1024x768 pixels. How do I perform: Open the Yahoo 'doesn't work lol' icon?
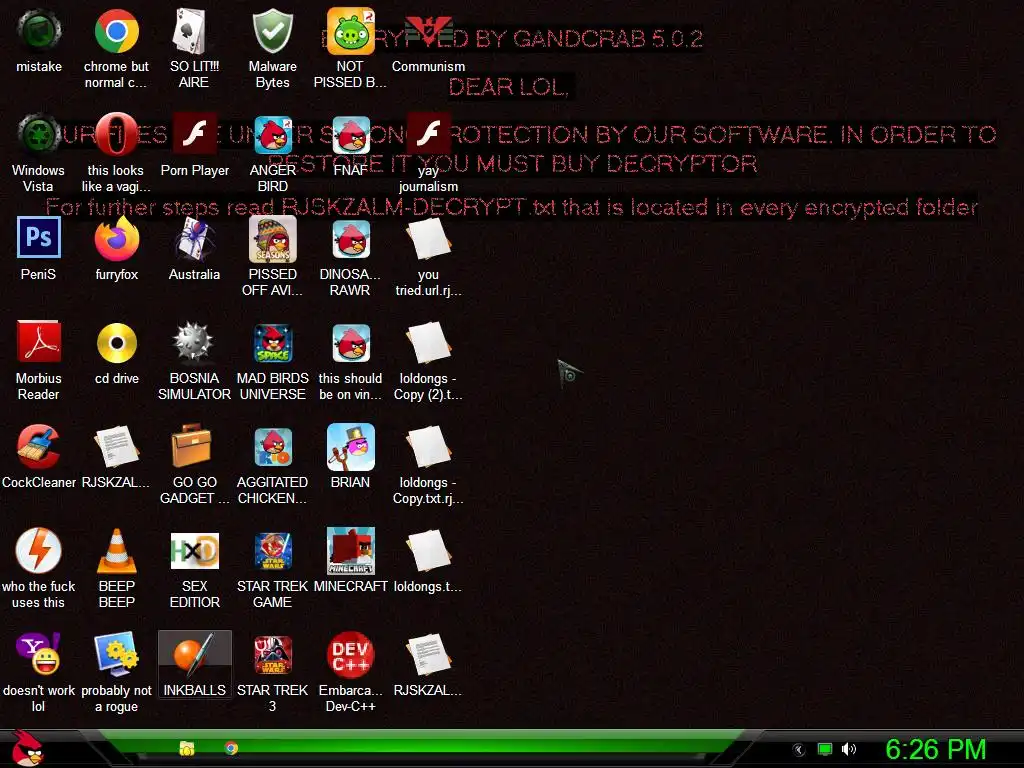click(39, 653)
